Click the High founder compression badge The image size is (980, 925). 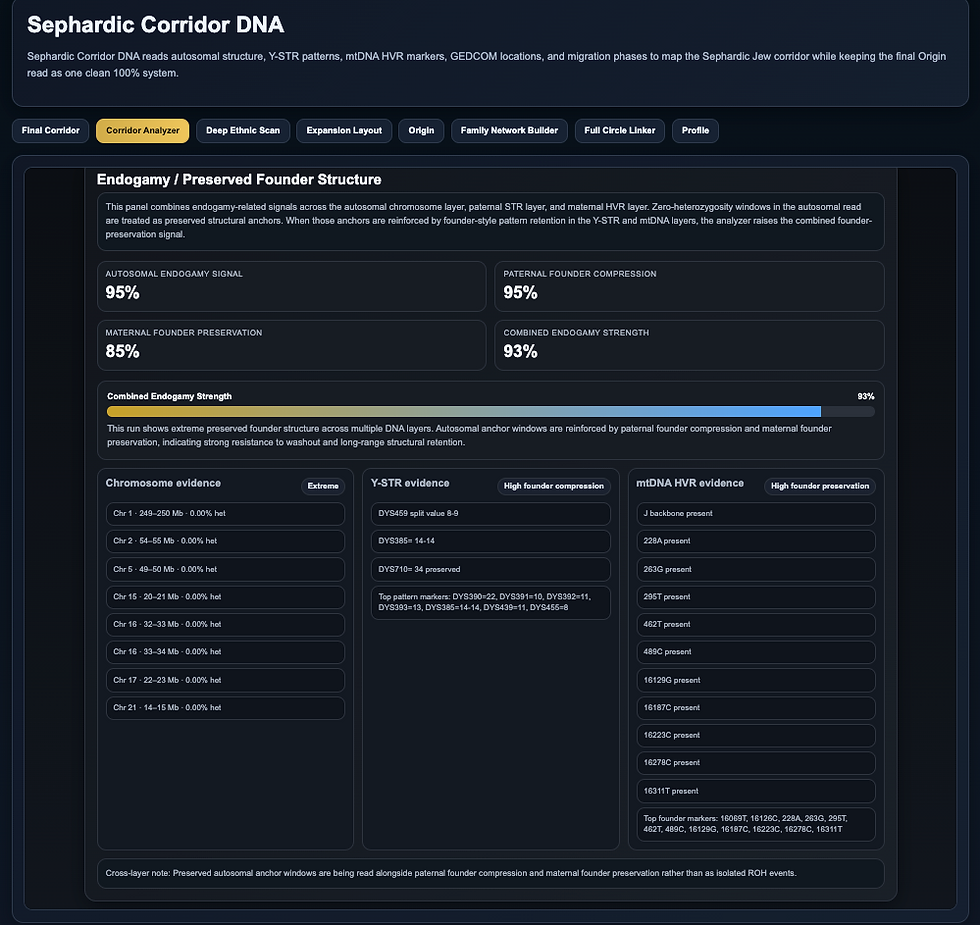554,486
